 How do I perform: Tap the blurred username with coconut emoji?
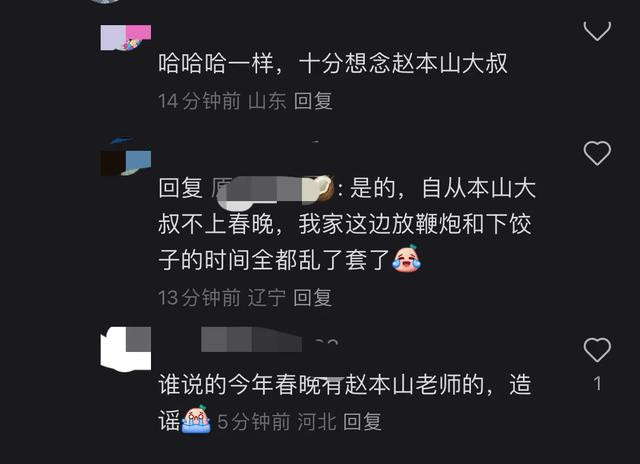pos(273,189)
